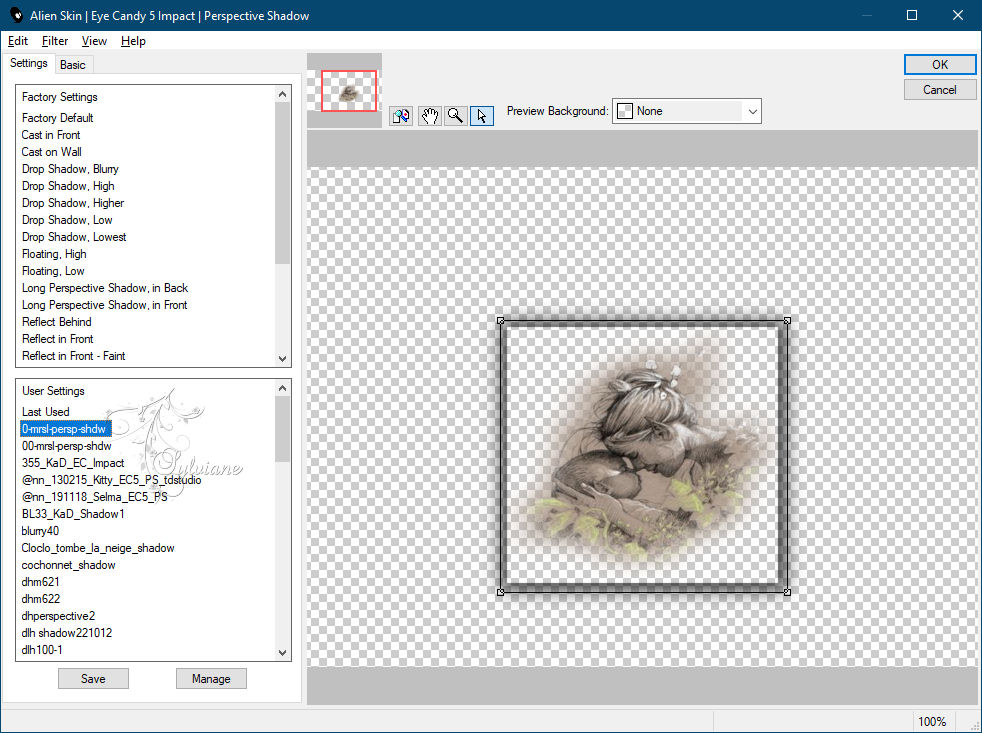Open the Filter menu
This screenshot has width=982, height=733.
tap(55, 41)
